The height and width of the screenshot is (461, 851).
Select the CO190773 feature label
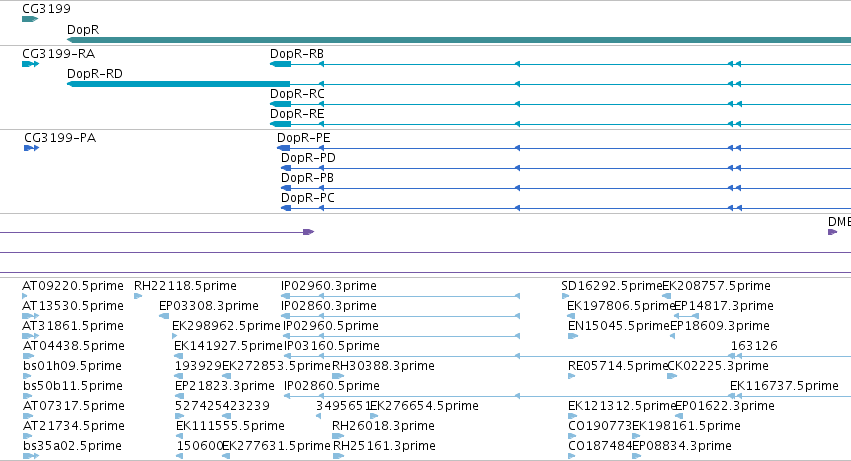600,427
